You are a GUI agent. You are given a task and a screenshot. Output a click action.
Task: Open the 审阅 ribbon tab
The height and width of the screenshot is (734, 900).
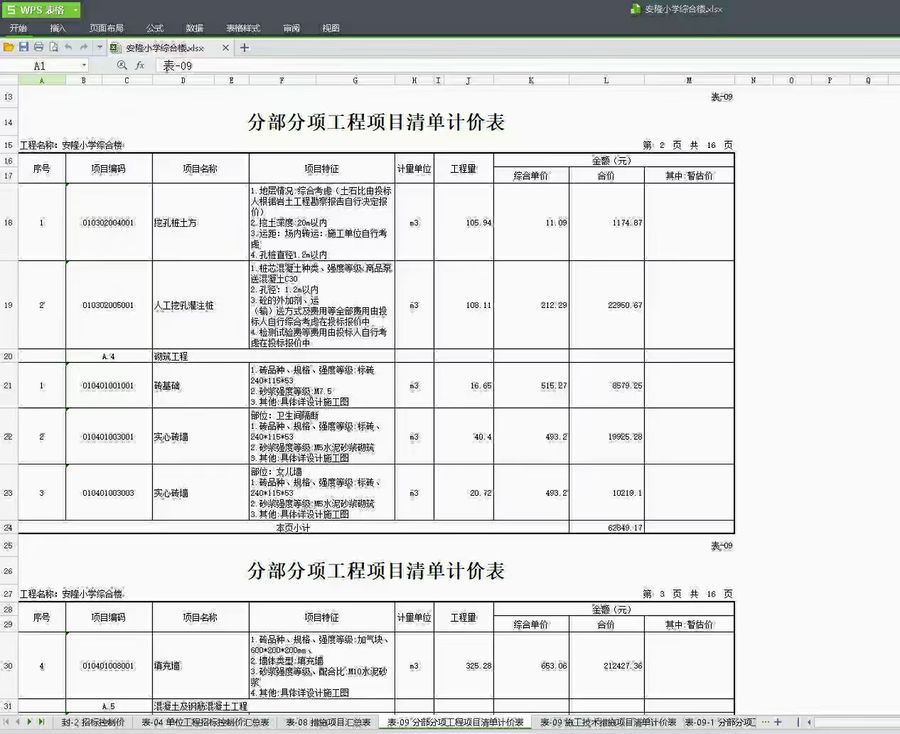291,28
